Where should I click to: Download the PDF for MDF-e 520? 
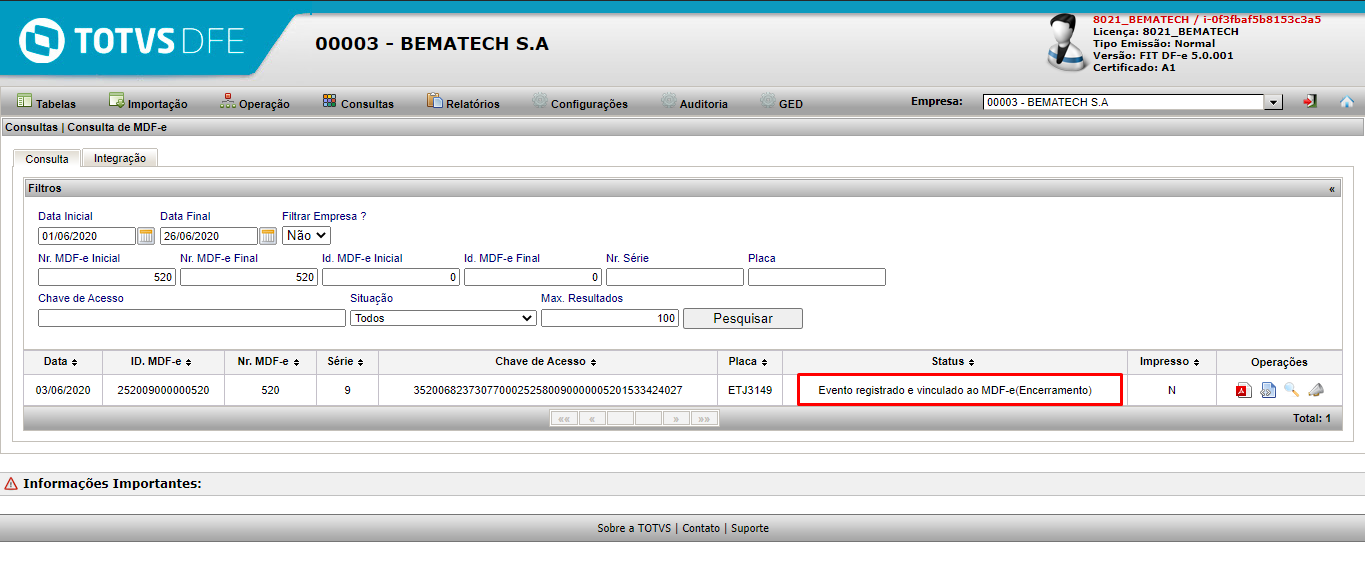point(1243,390)
